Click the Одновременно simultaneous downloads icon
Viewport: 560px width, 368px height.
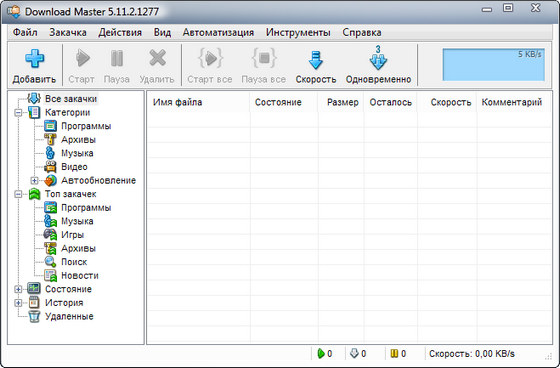[378, 58]
